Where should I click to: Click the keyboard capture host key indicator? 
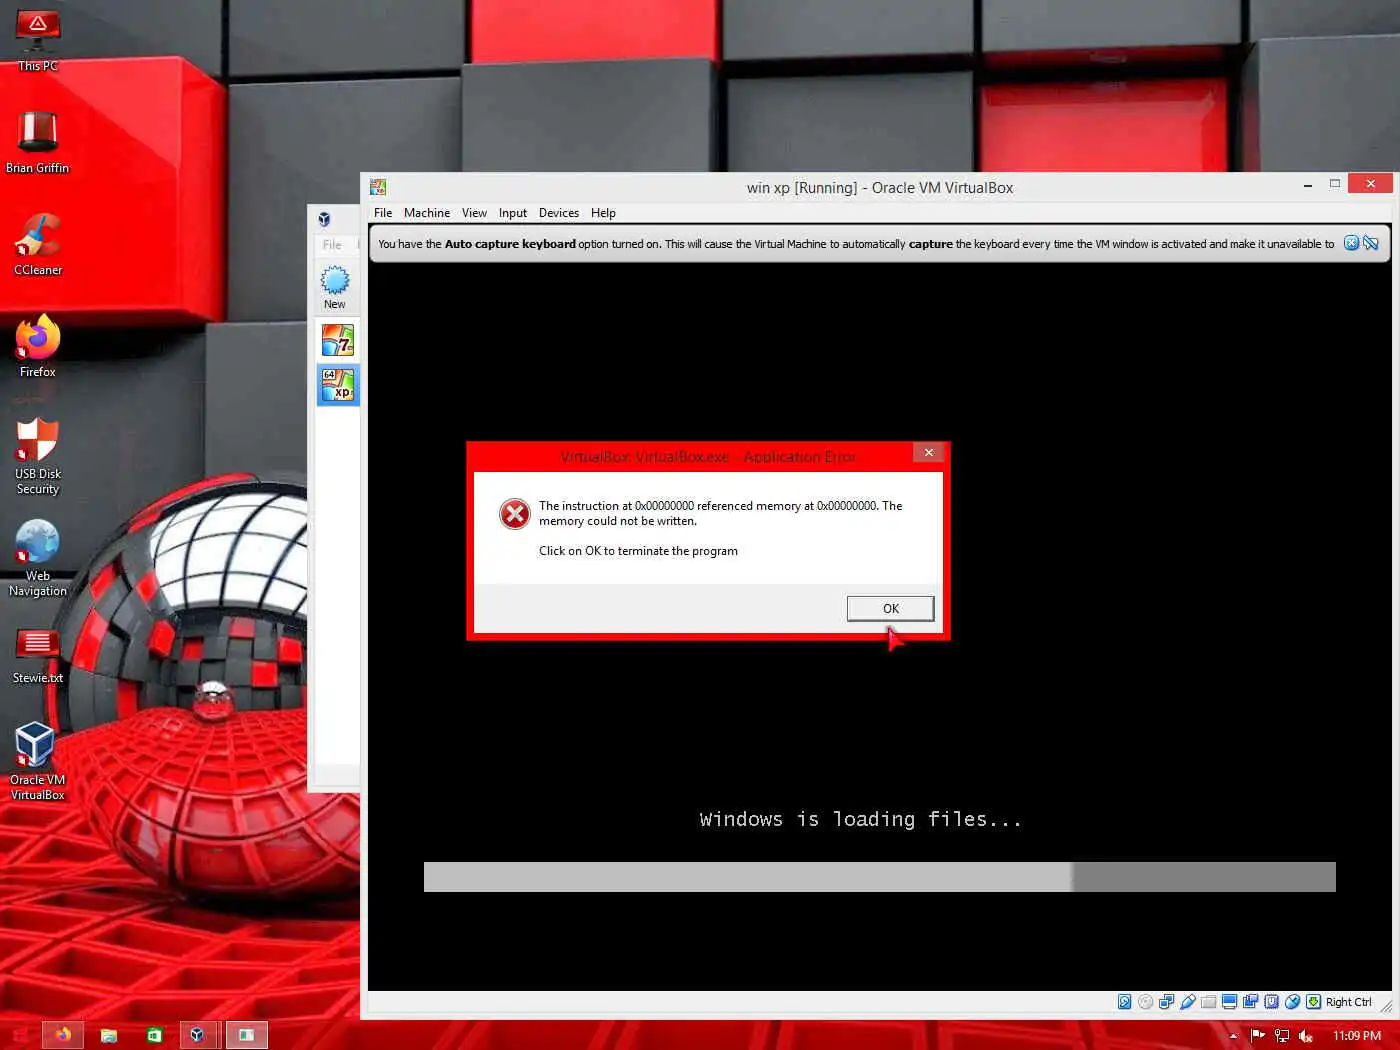[1313, 1002]
